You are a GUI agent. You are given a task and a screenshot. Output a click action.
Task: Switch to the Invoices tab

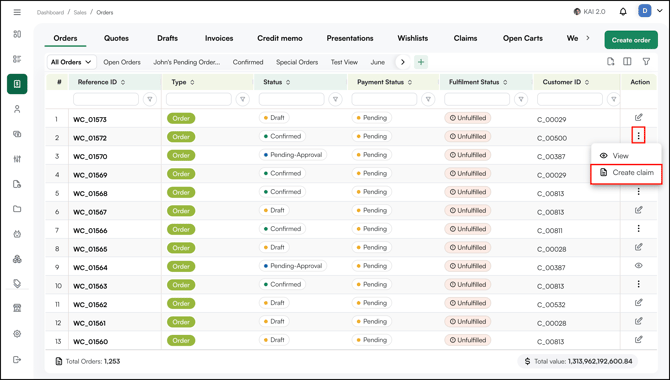(x=219, y=38)
